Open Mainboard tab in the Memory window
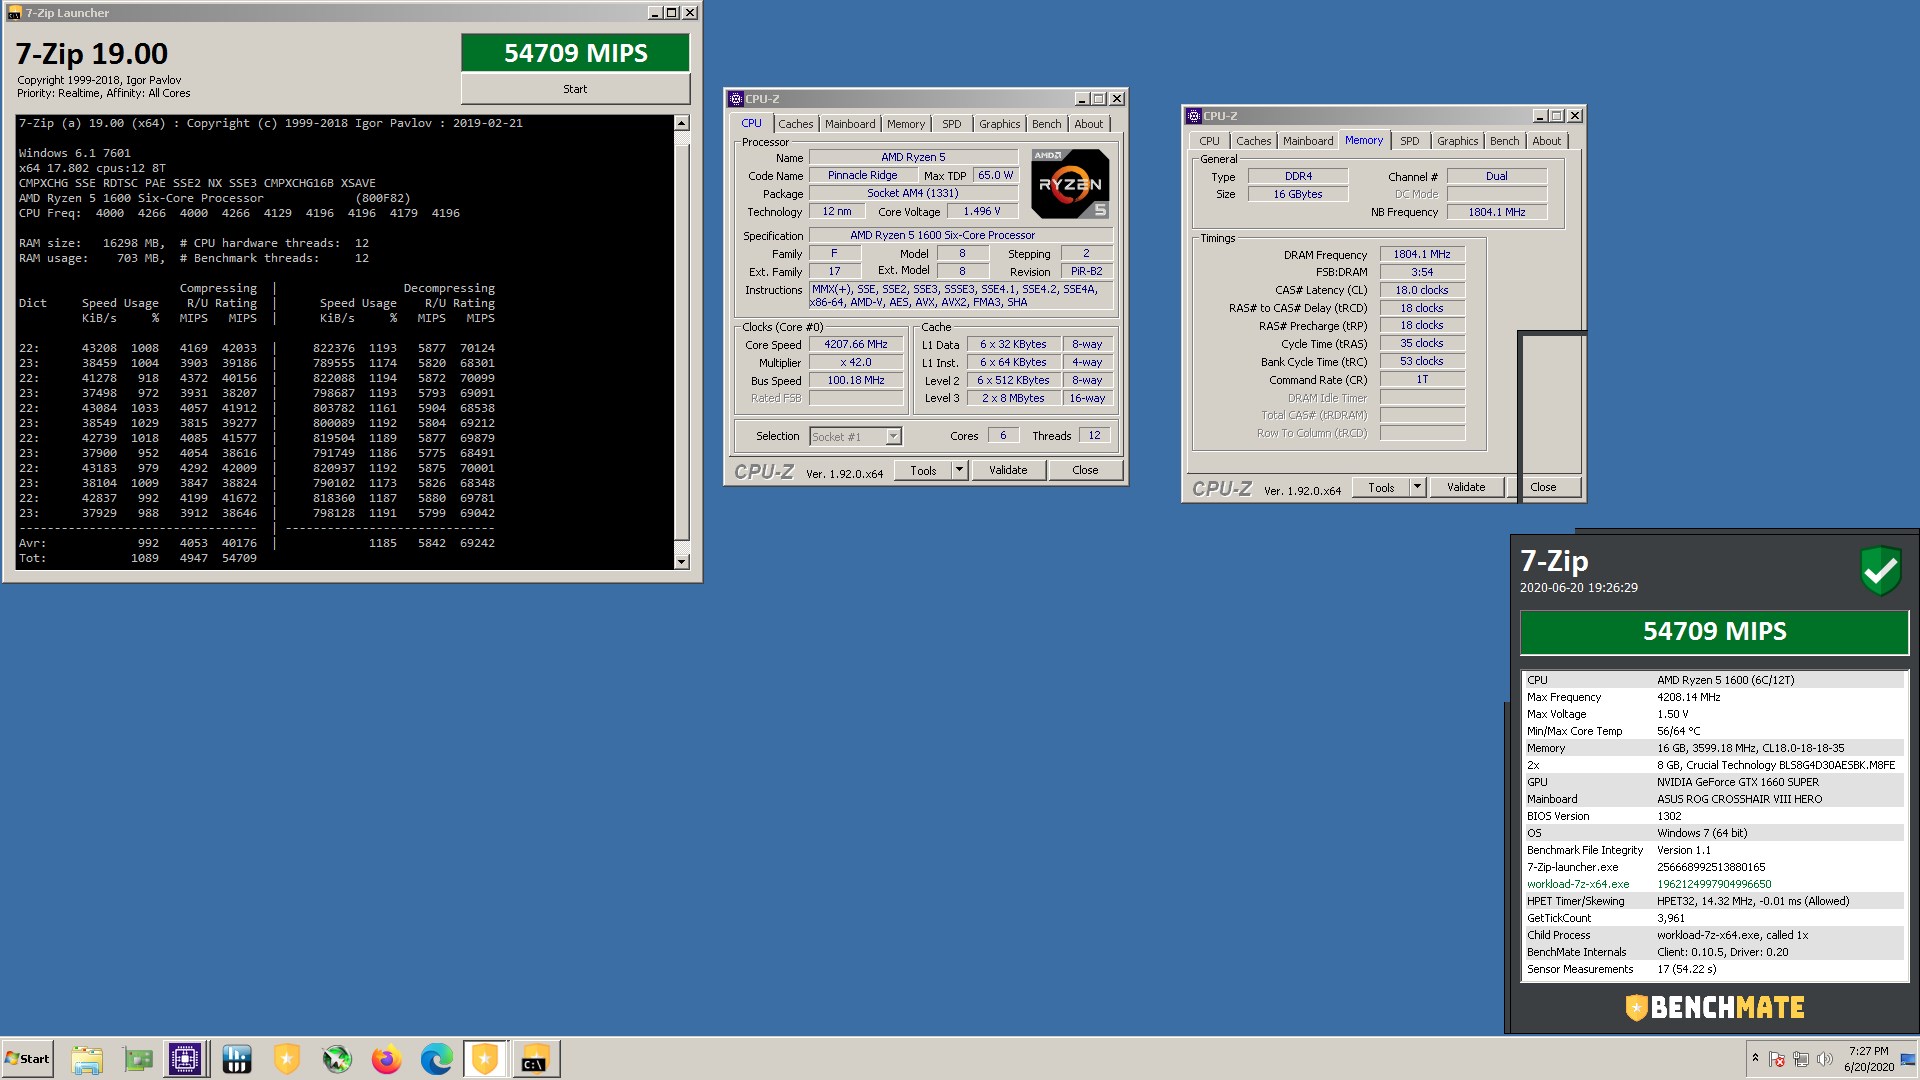Screen dimensions: 1920x1080 pos(1308,141)
